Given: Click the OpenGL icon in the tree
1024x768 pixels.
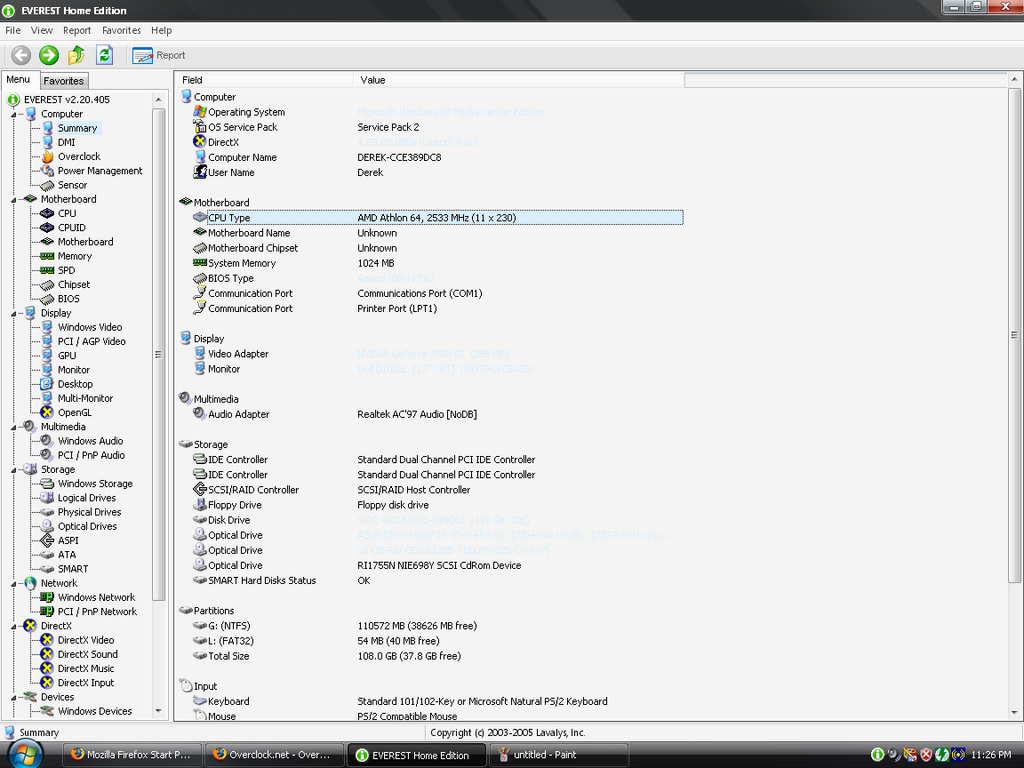Looking at the screenshot, I should pyautogui.click(x=47, y=413).
